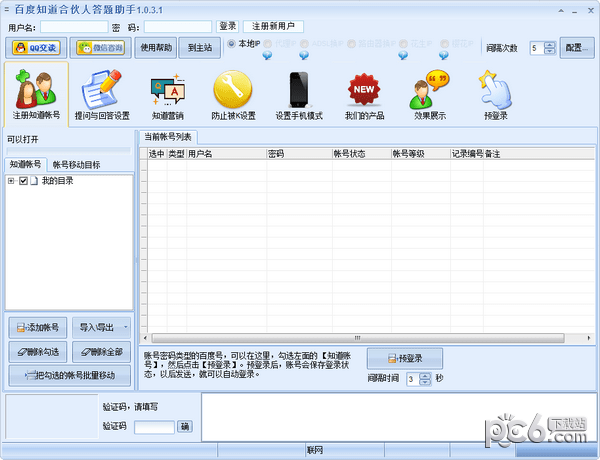
Task: Click the QQ交谈 chat button
Action: pyautogui.click(x=36, y=48)
